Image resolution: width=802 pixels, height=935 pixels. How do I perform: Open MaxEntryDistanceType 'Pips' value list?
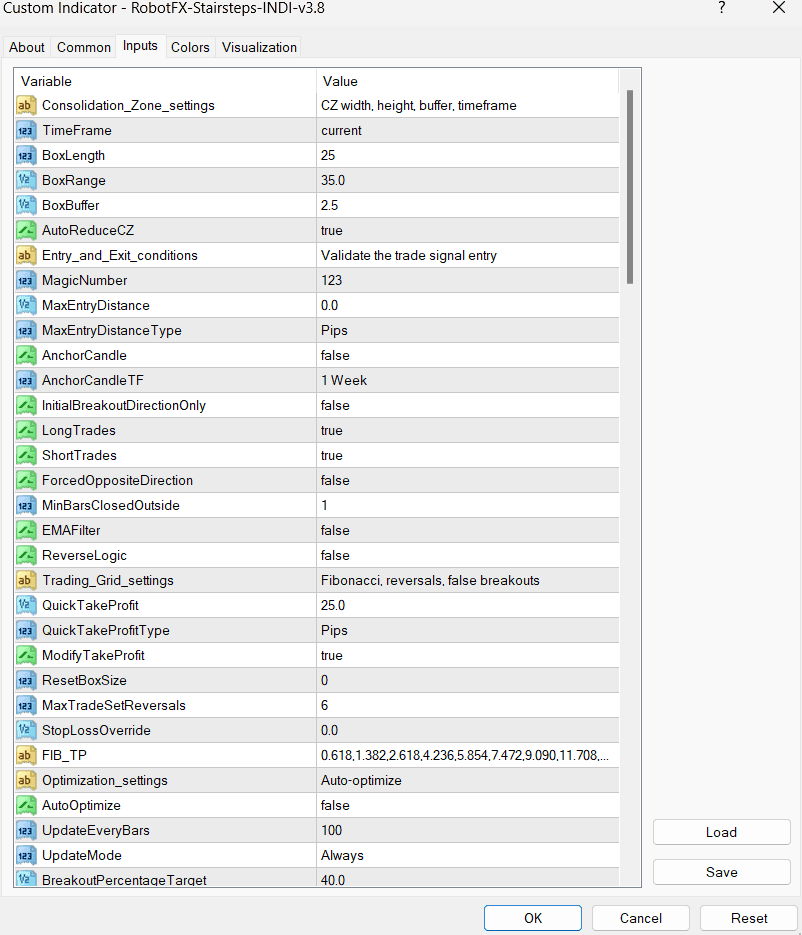point(468,330)
